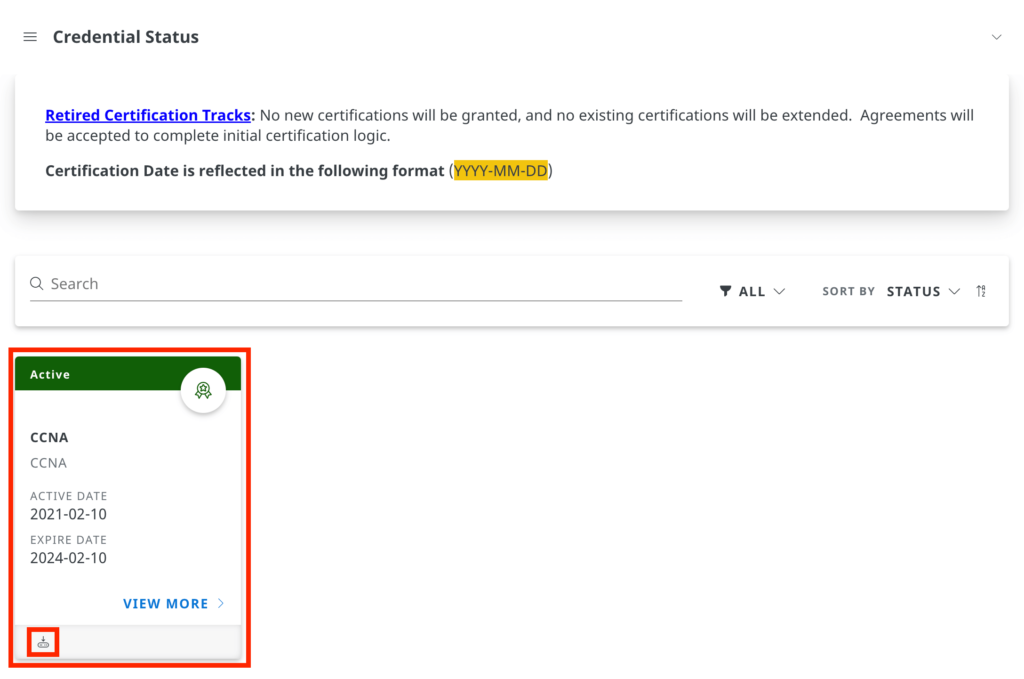Collapse the Credential Status panel using the top-right chevron
Screen dimensions: 1024x679
pyautogui.click(x=996, y=37)
